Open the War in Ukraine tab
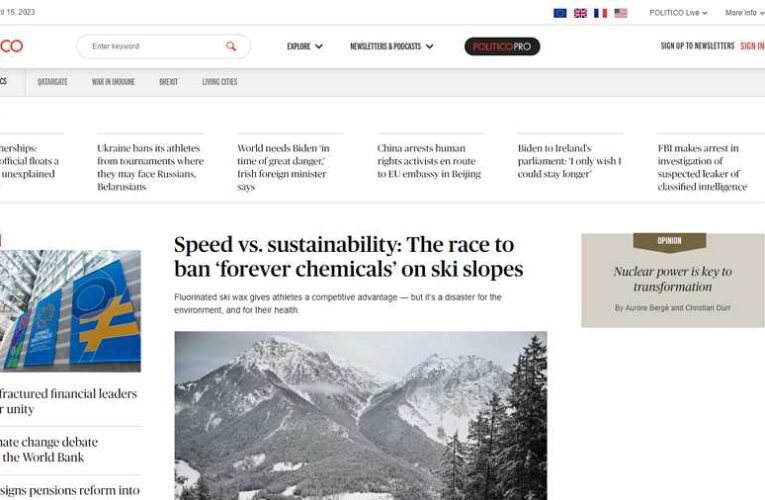 pos(113,82)
